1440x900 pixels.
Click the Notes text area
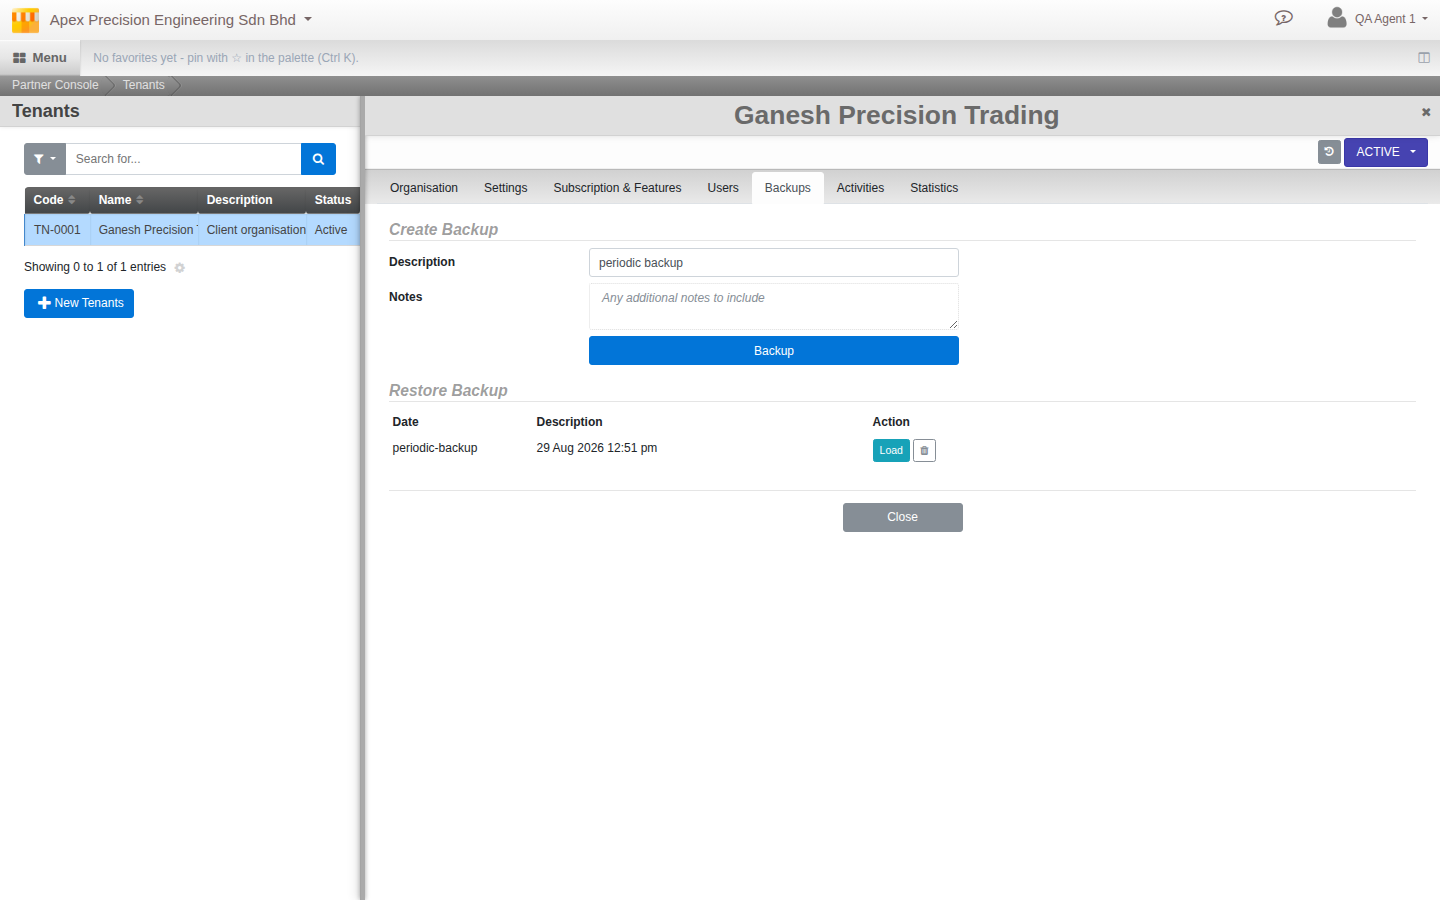[x=774, y=306]
